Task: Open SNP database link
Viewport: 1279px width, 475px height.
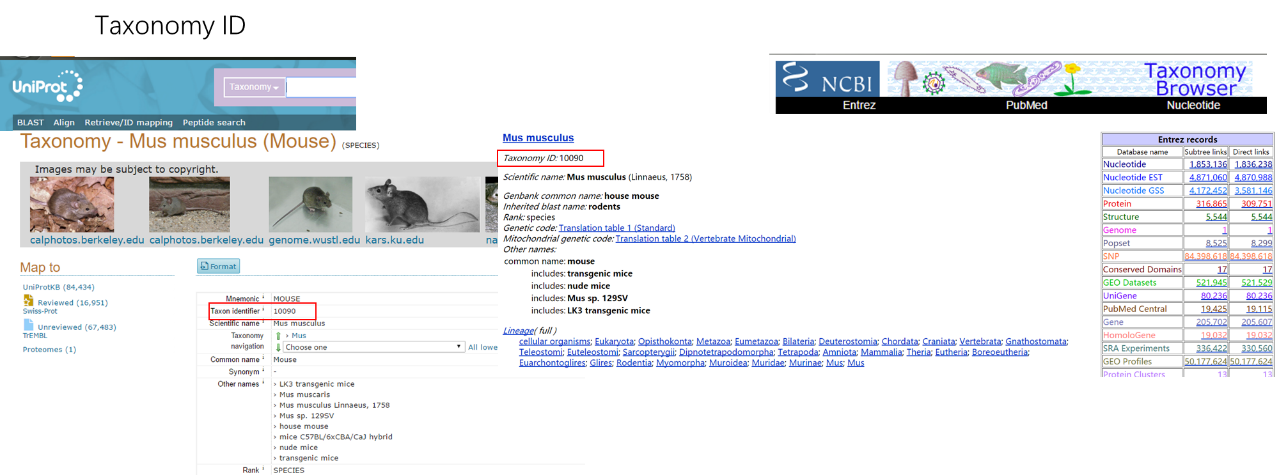Action: 1112,256
